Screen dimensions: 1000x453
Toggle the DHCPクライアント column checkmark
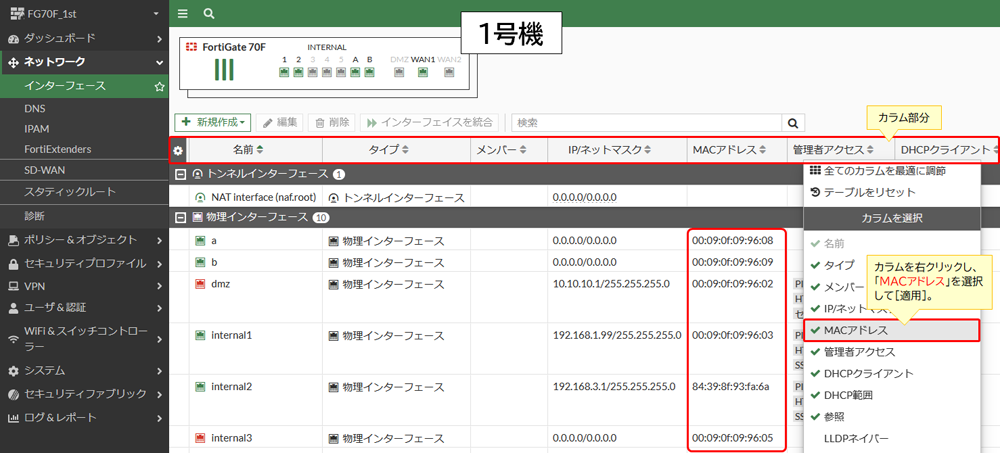814,374
